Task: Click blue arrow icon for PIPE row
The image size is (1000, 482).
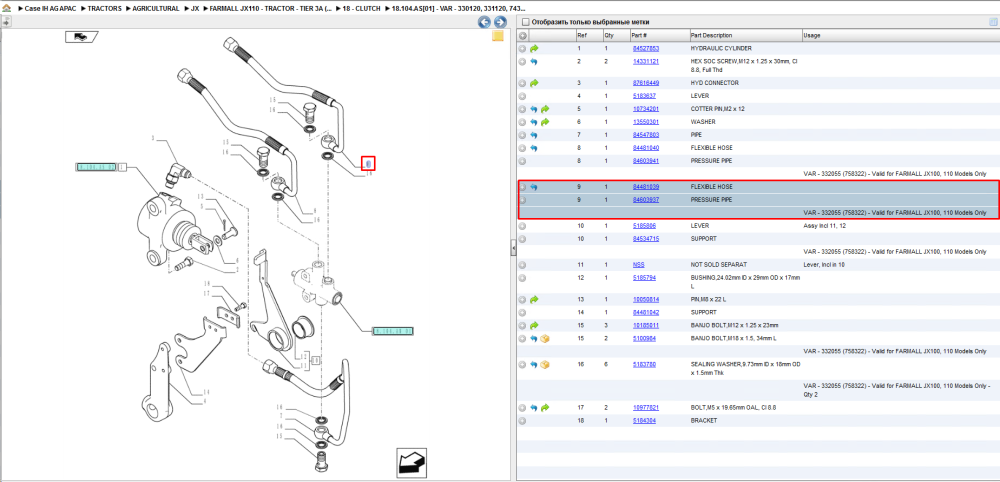Action: click(x=534, y=135)
